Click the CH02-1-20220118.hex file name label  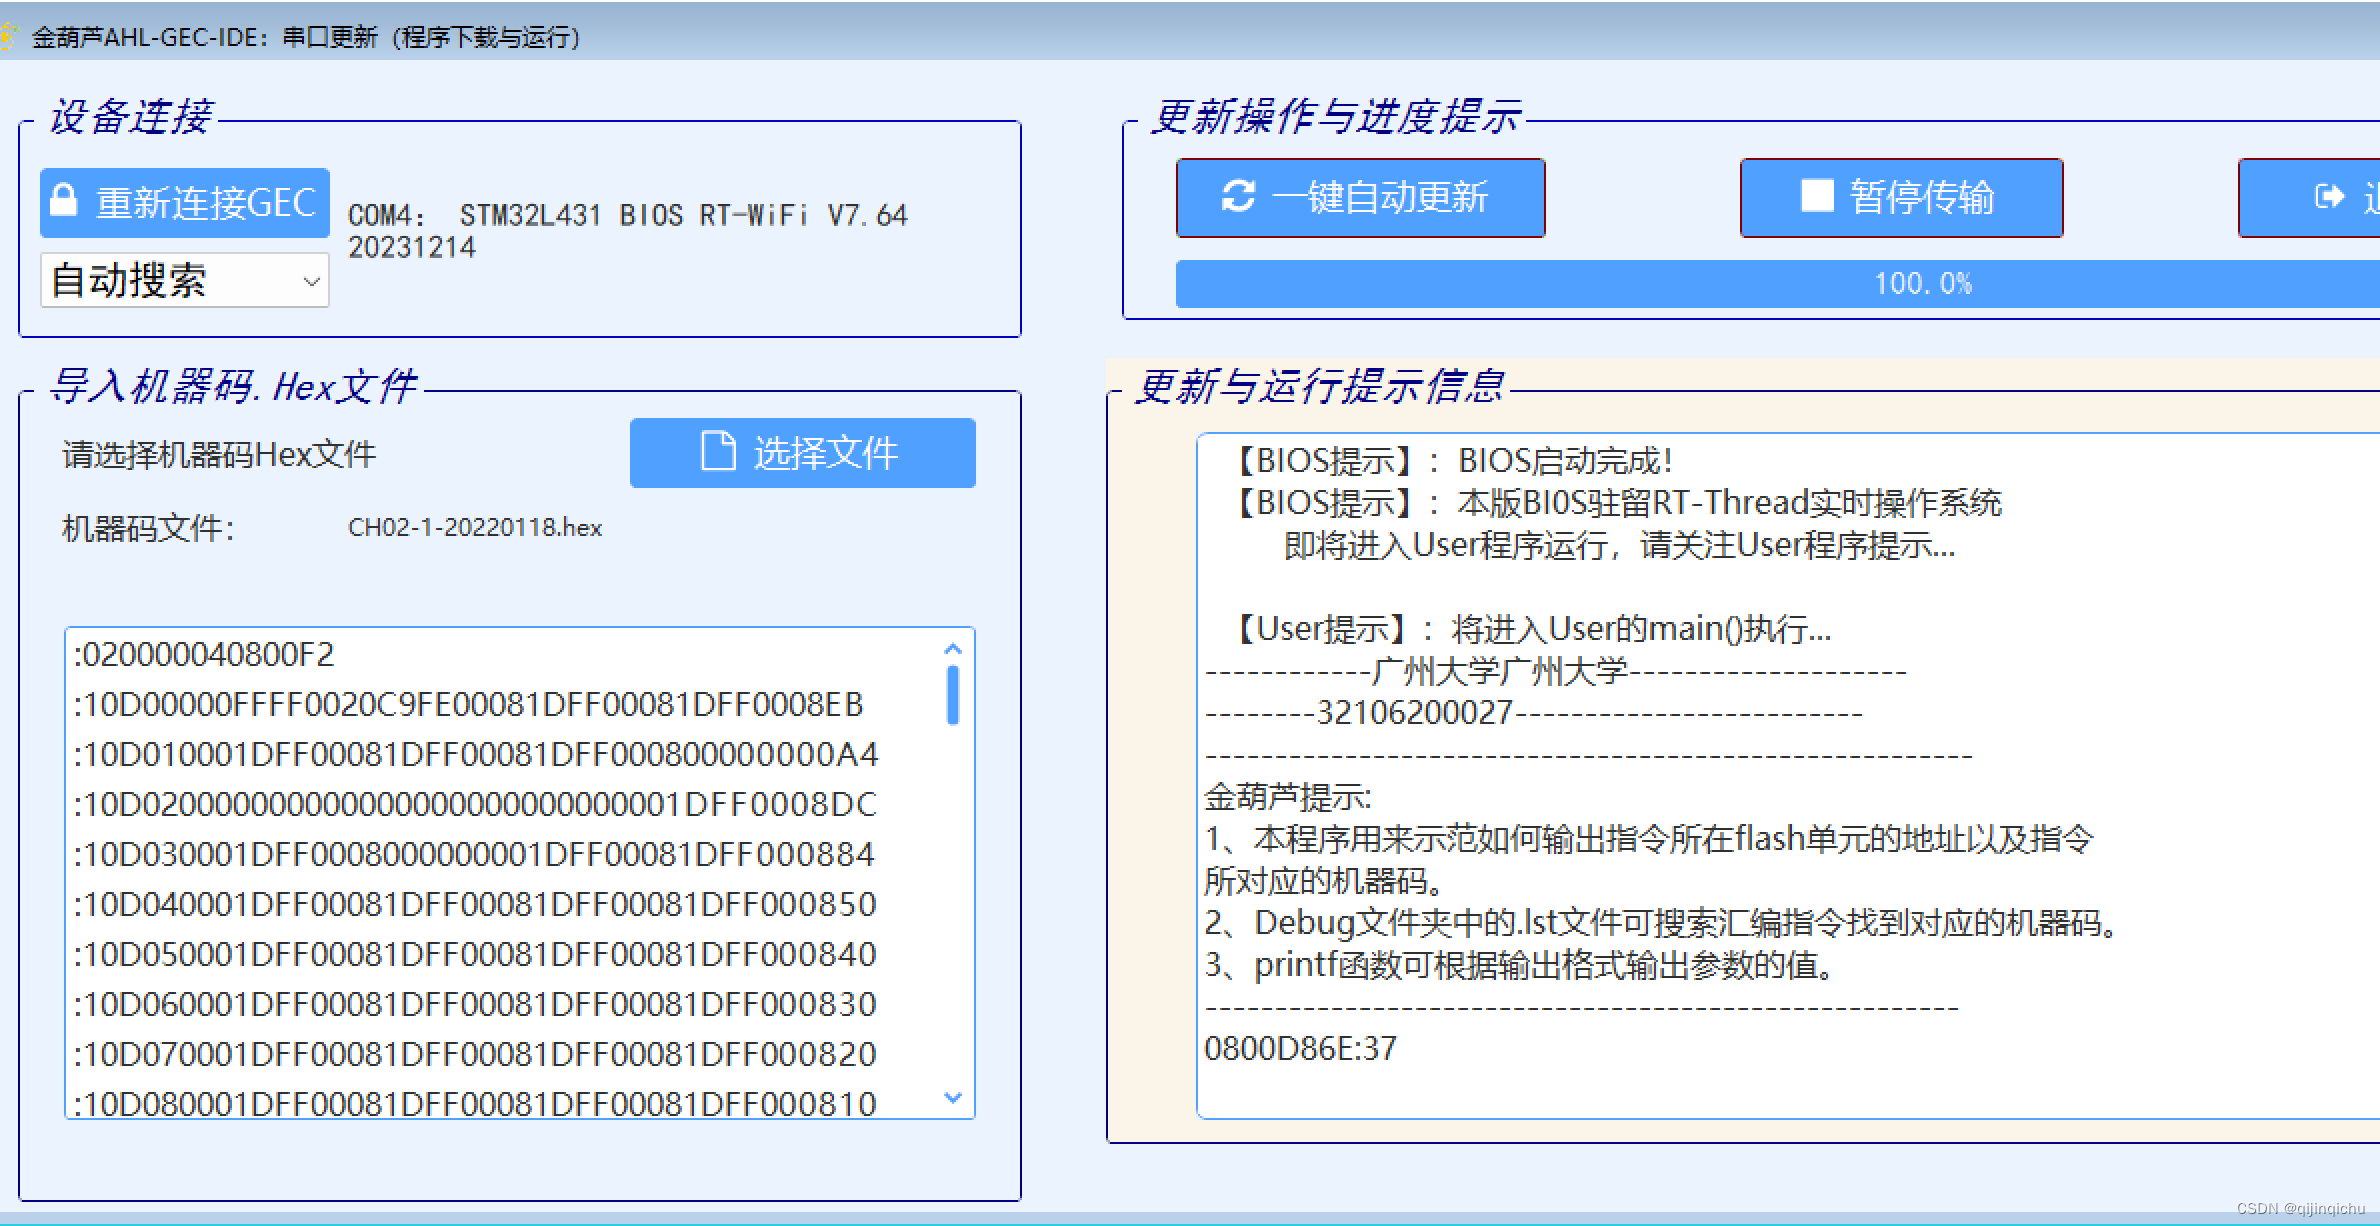coord(475,528)
